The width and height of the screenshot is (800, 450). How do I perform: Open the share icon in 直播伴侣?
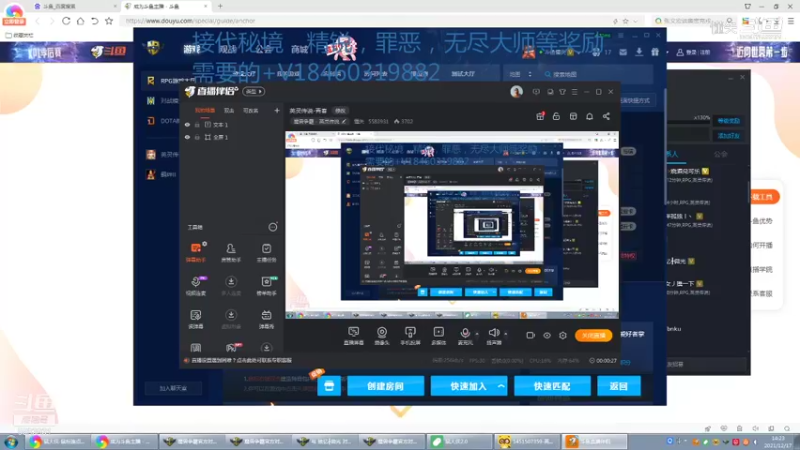[x=606, y=116]
